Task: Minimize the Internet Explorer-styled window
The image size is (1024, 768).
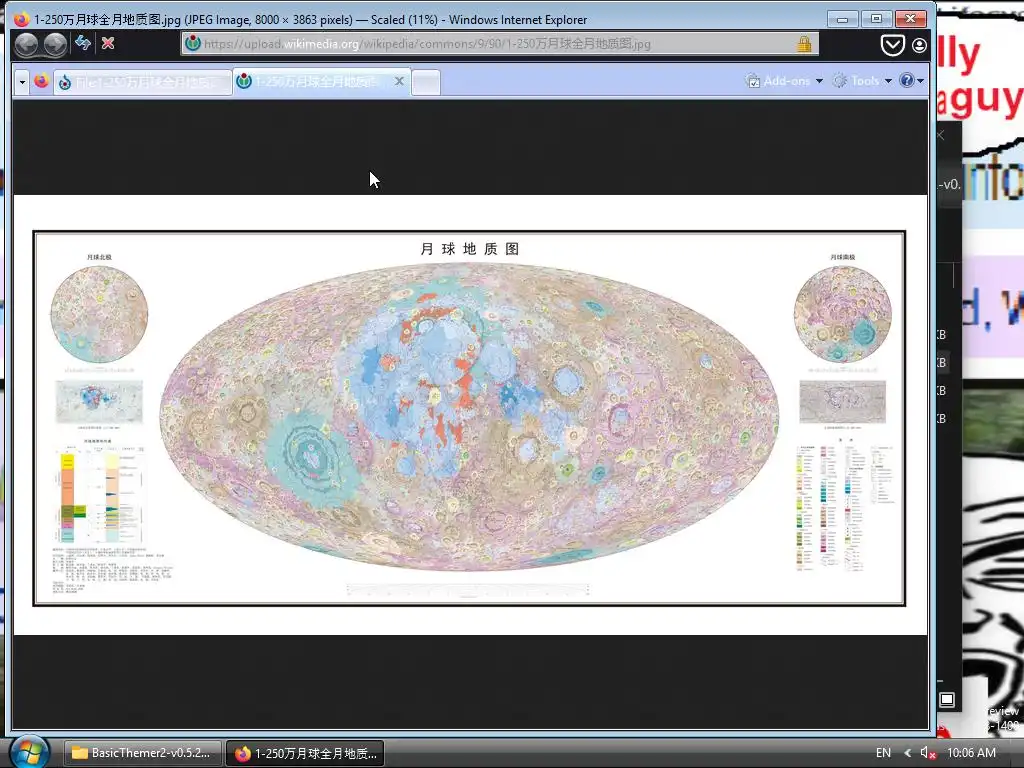Action: pos(842,19)
